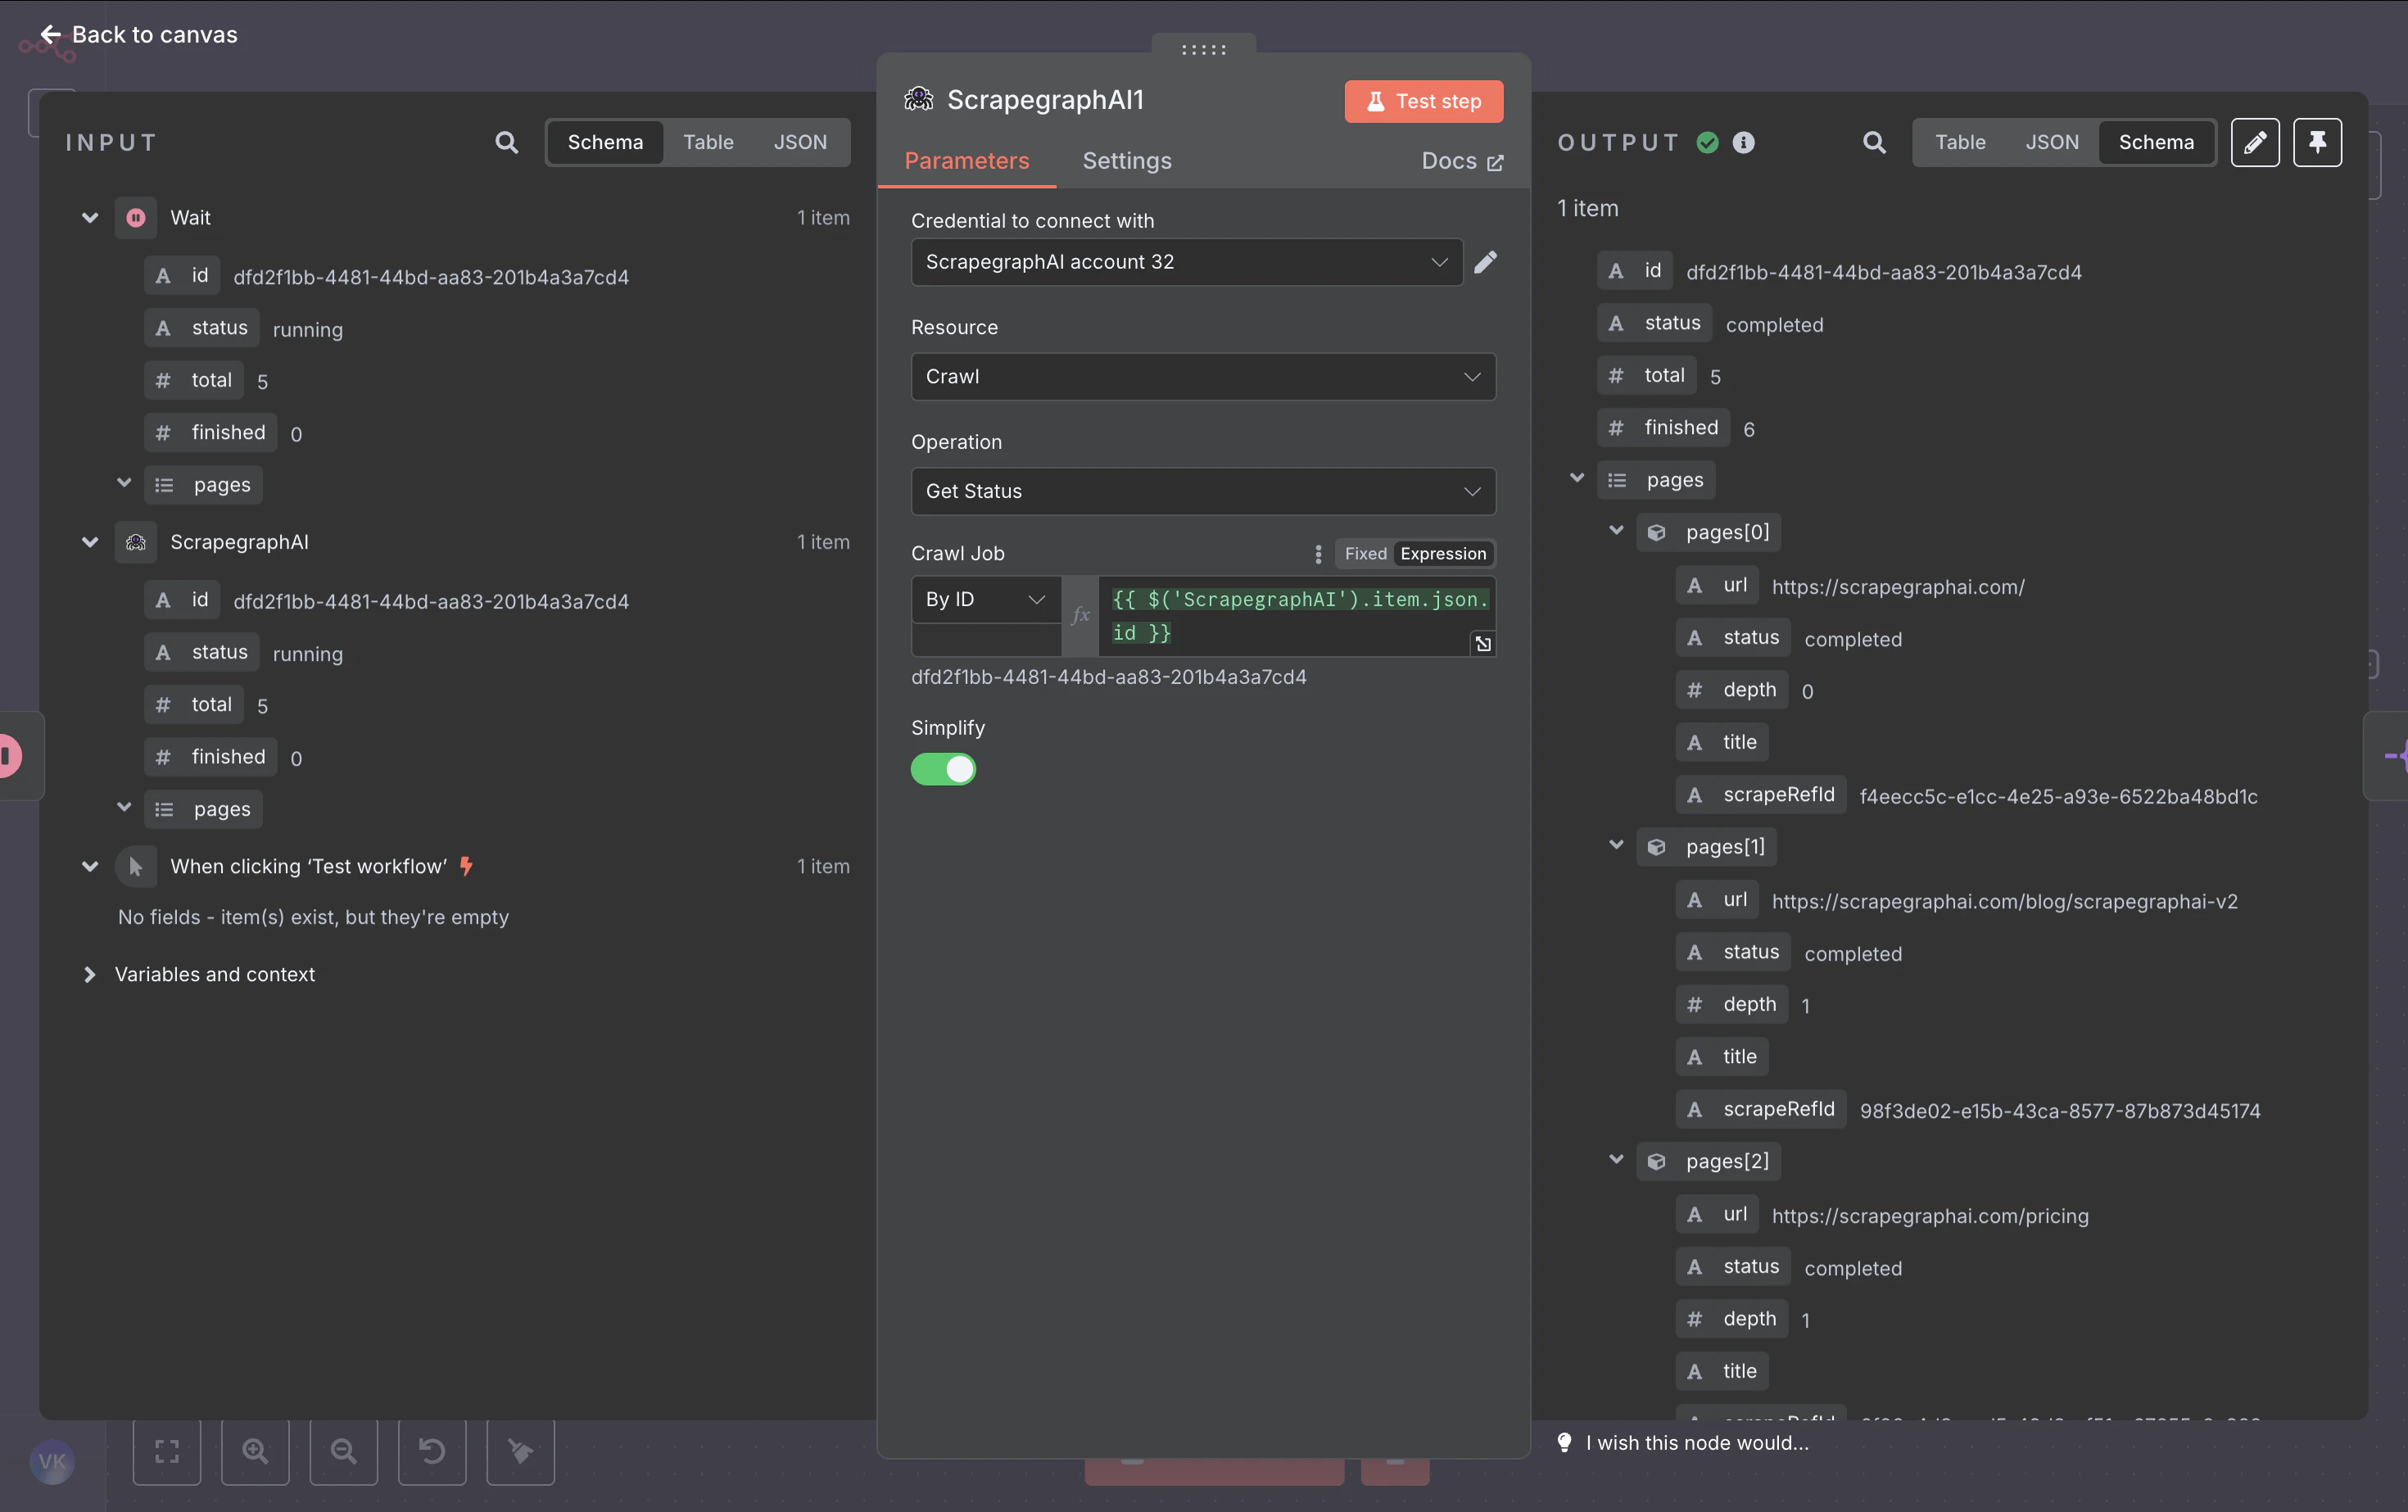The height and width of the screenshot is (1512, 2408).
Task: Edit credential with the pencil icon
Action: (1486, 262)
